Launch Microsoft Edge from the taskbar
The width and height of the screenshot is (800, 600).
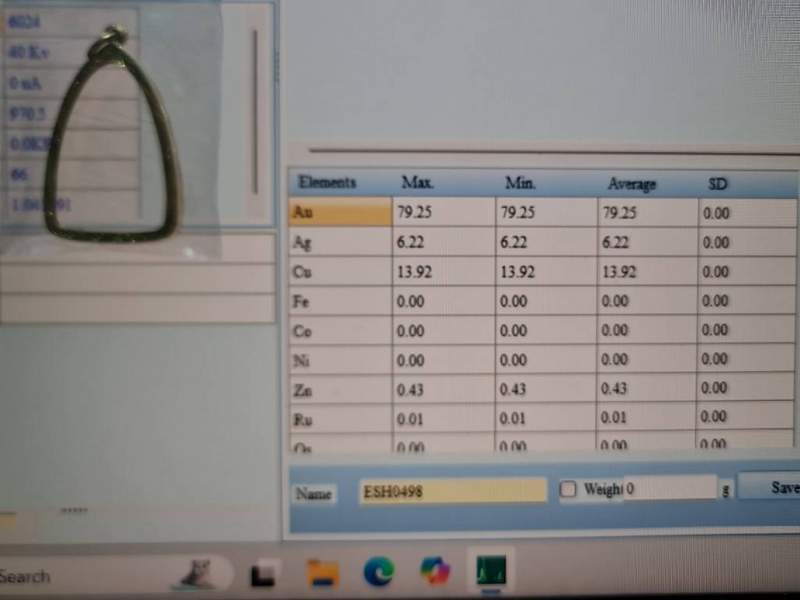379,571
